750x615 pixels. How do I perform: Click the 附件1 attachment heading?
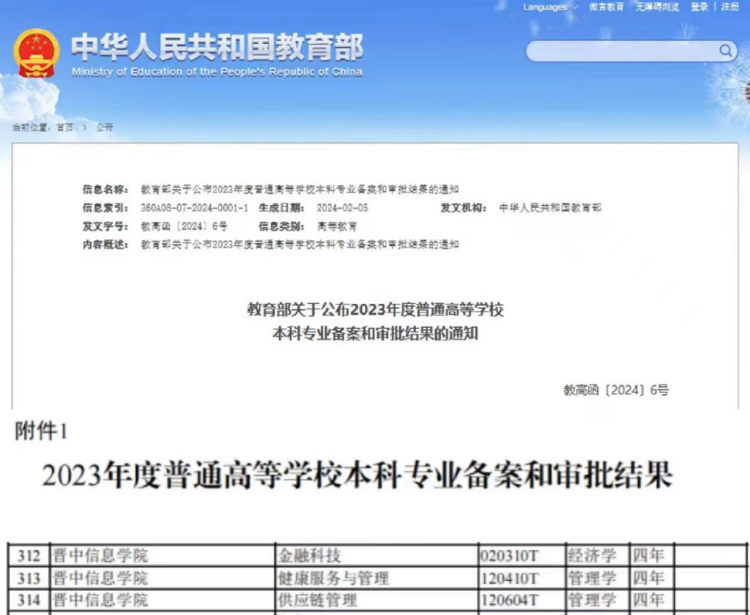click(40, 432)
